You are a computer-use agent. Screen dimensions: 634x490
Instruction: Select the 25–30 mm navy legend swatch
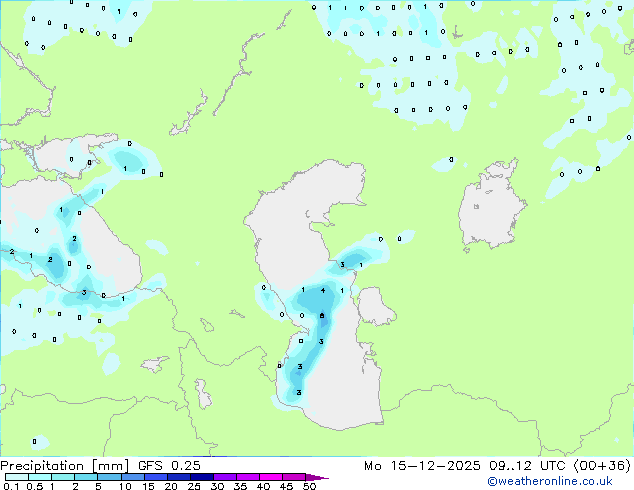pyautogui.click(x=202, y=477)
